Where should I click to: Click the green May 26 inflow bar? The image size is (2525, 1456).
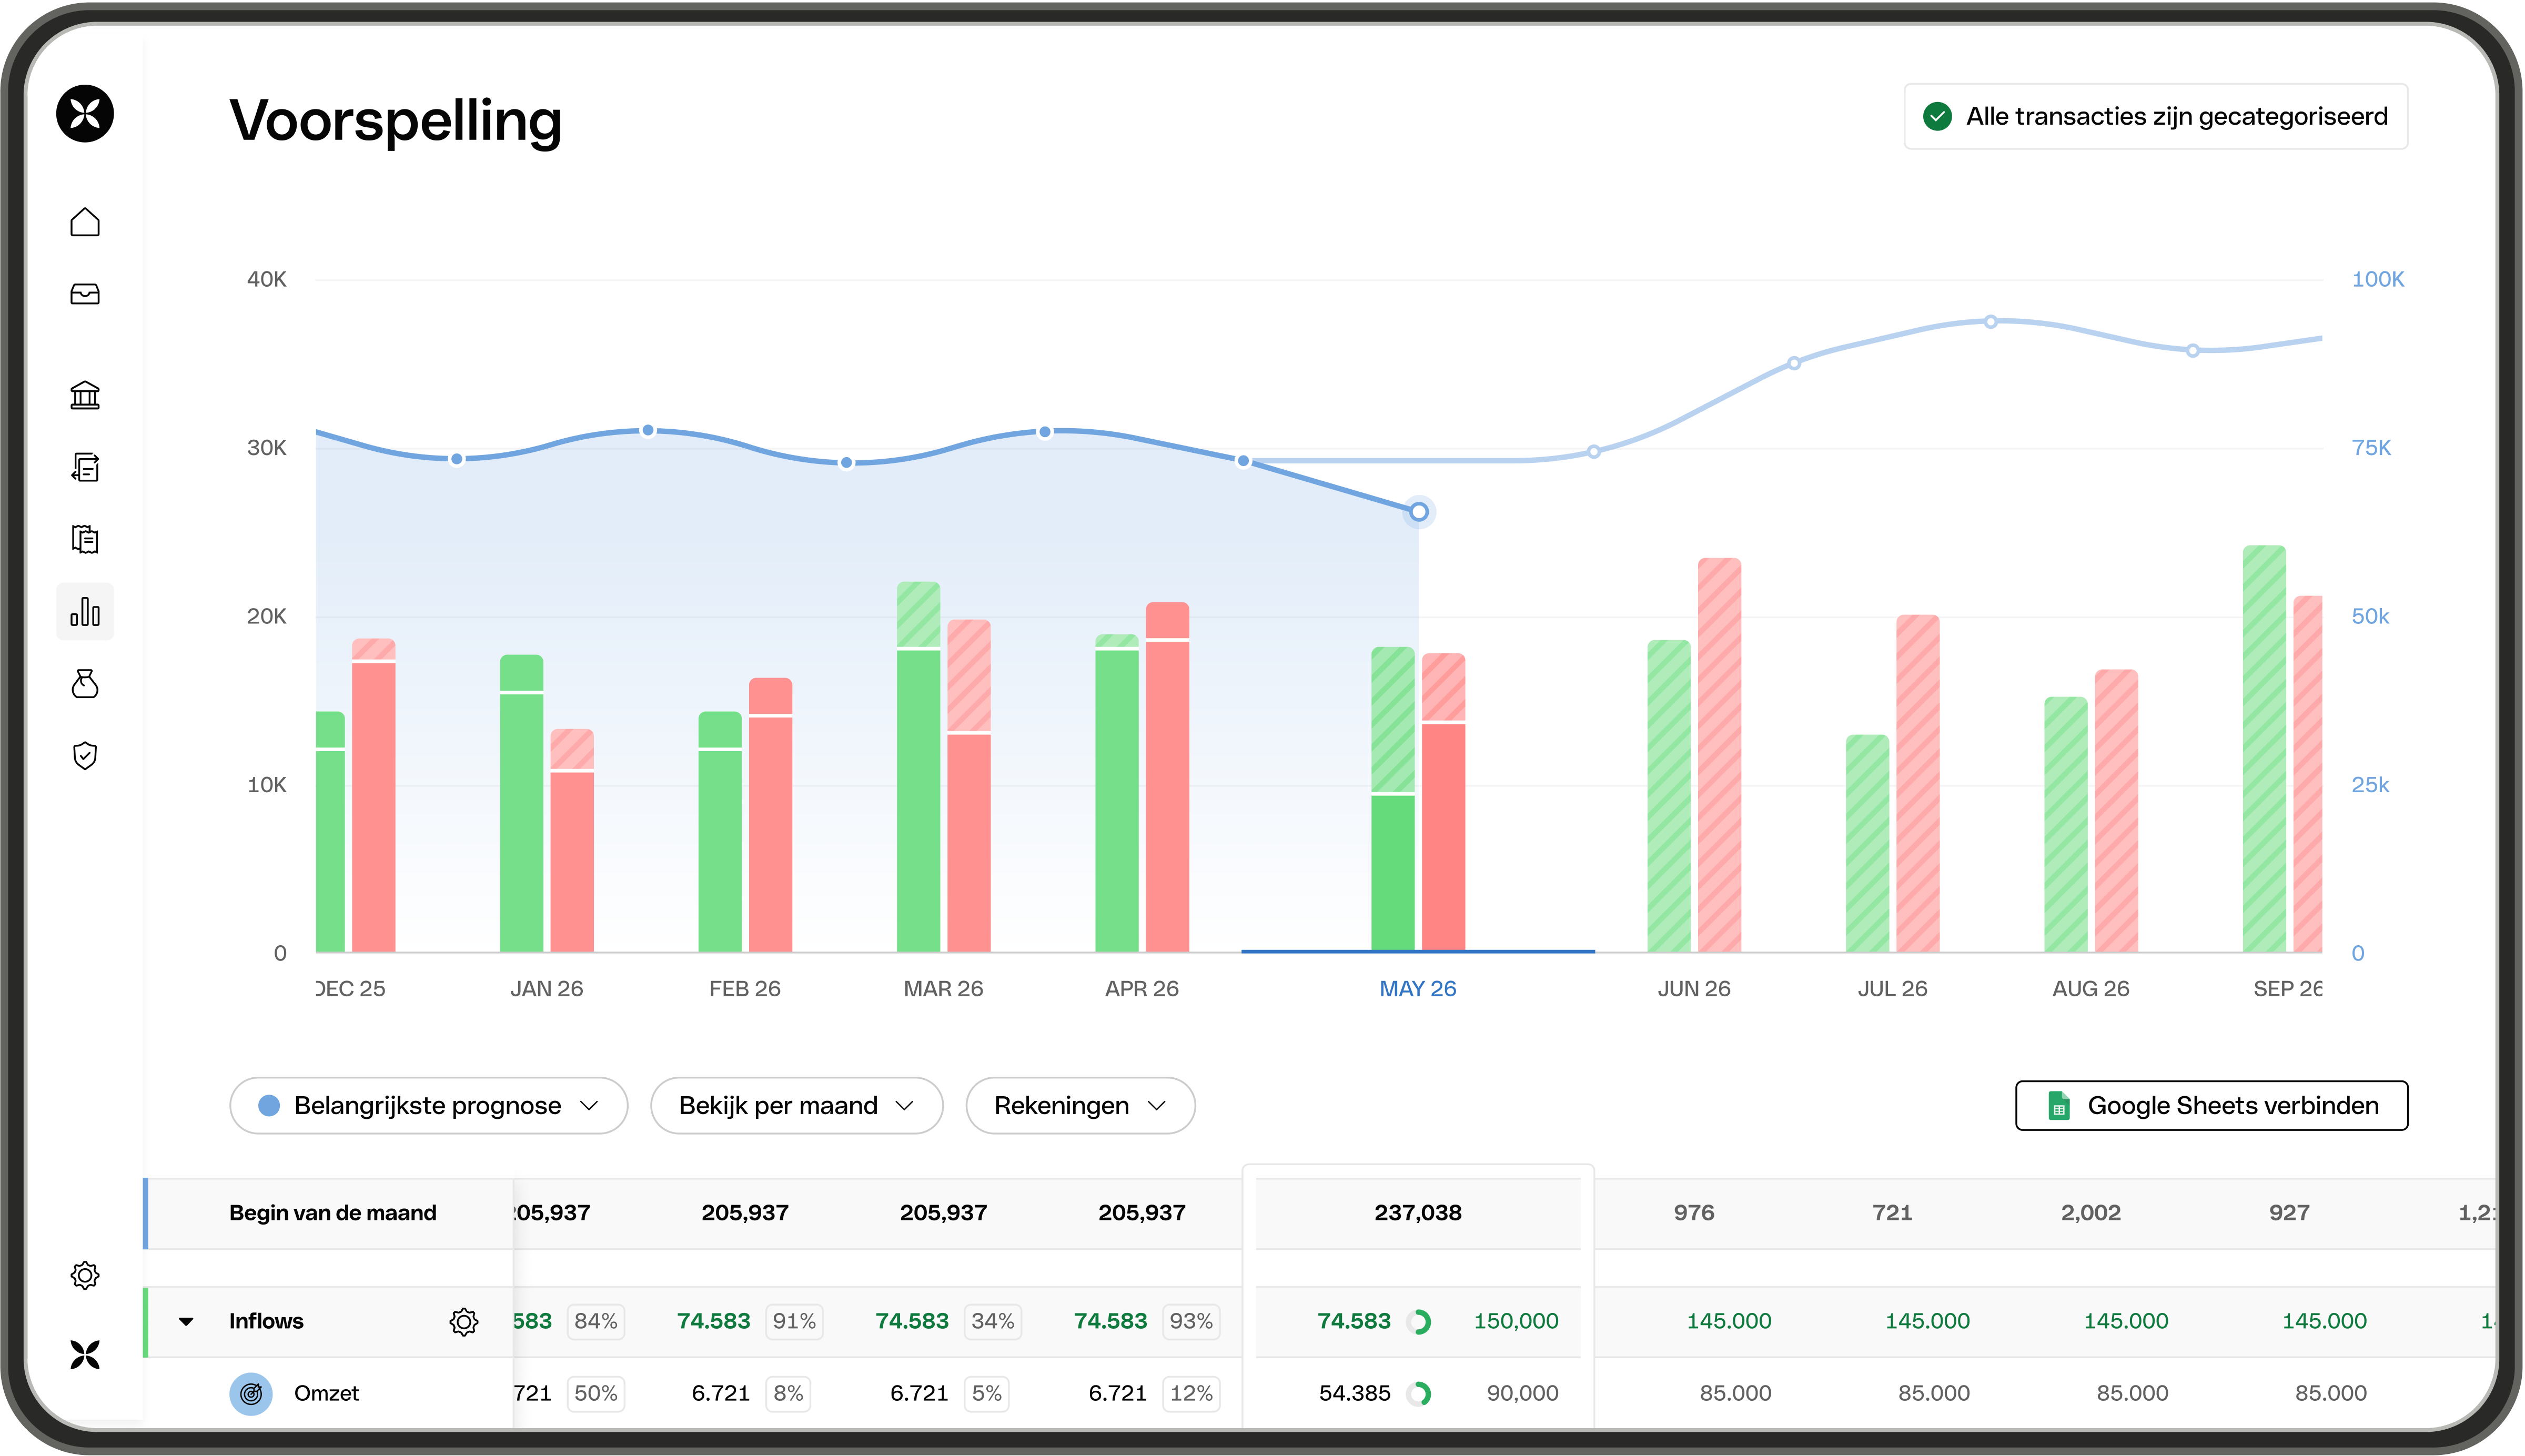pyautogui.click(x=1392, y=798)
